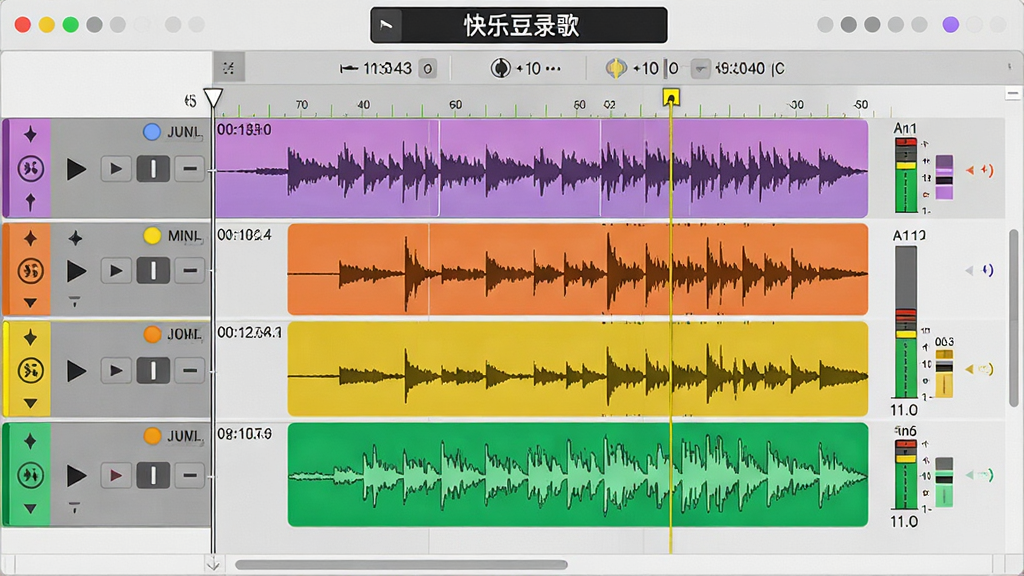Click the pause button on the purple track
This screenshot has height=576, width=1024.
point(153,169)
